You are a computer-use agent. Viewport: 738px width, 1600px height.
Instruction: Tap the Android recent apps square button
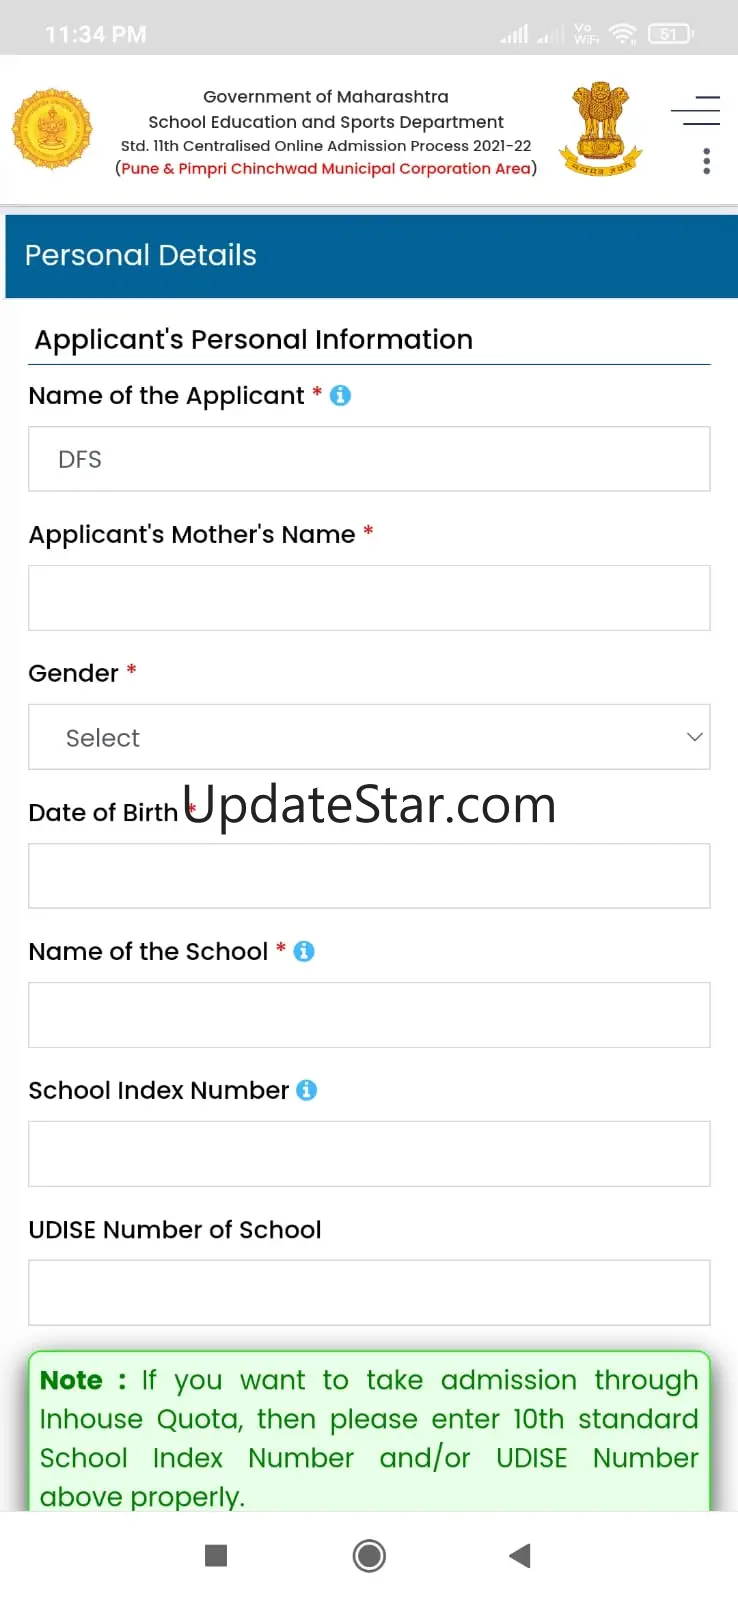pyautogui.click(x=216, y=1555)
